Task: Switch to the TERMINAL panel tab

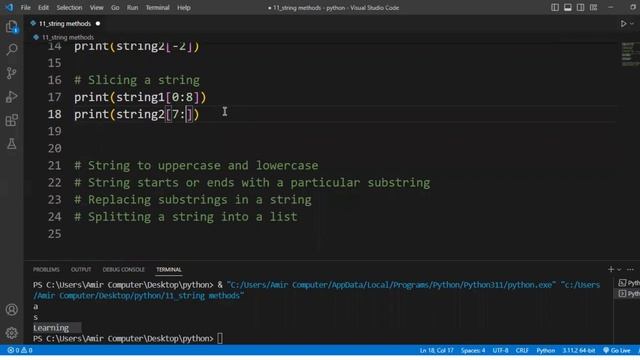Action: click(x=169, y=269)
